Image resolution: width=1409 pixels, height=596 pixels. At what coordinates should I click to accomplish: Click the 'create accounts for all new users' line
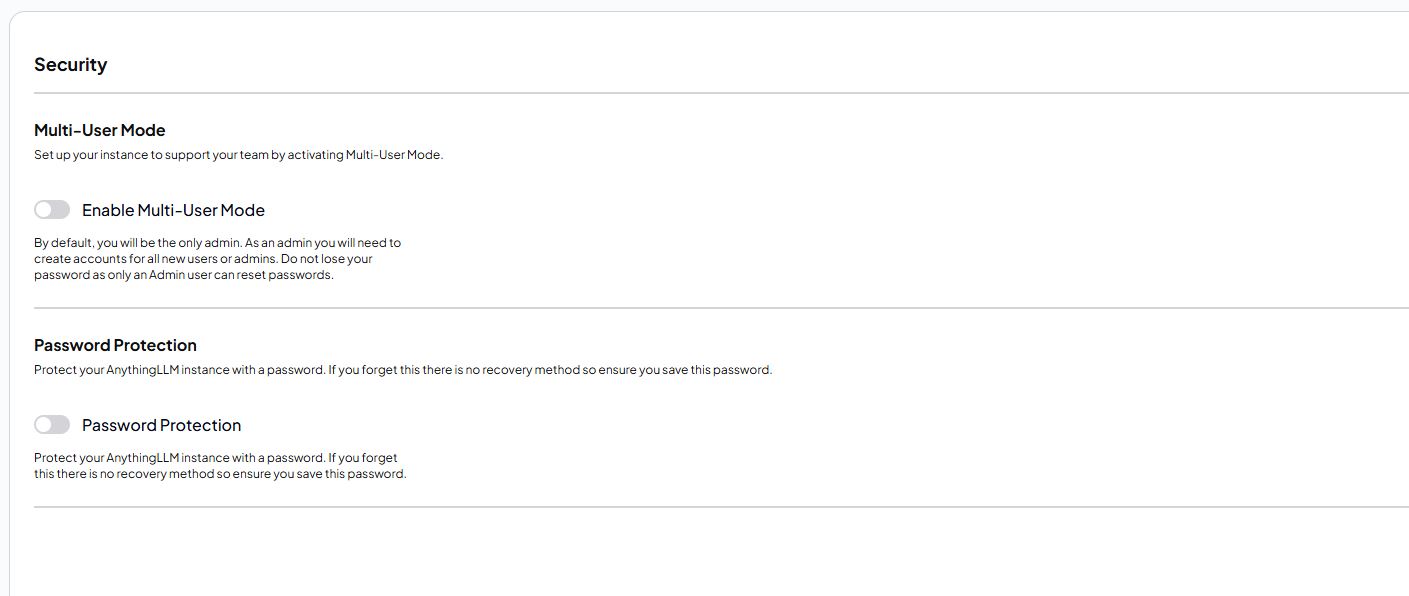pos(203,258)
